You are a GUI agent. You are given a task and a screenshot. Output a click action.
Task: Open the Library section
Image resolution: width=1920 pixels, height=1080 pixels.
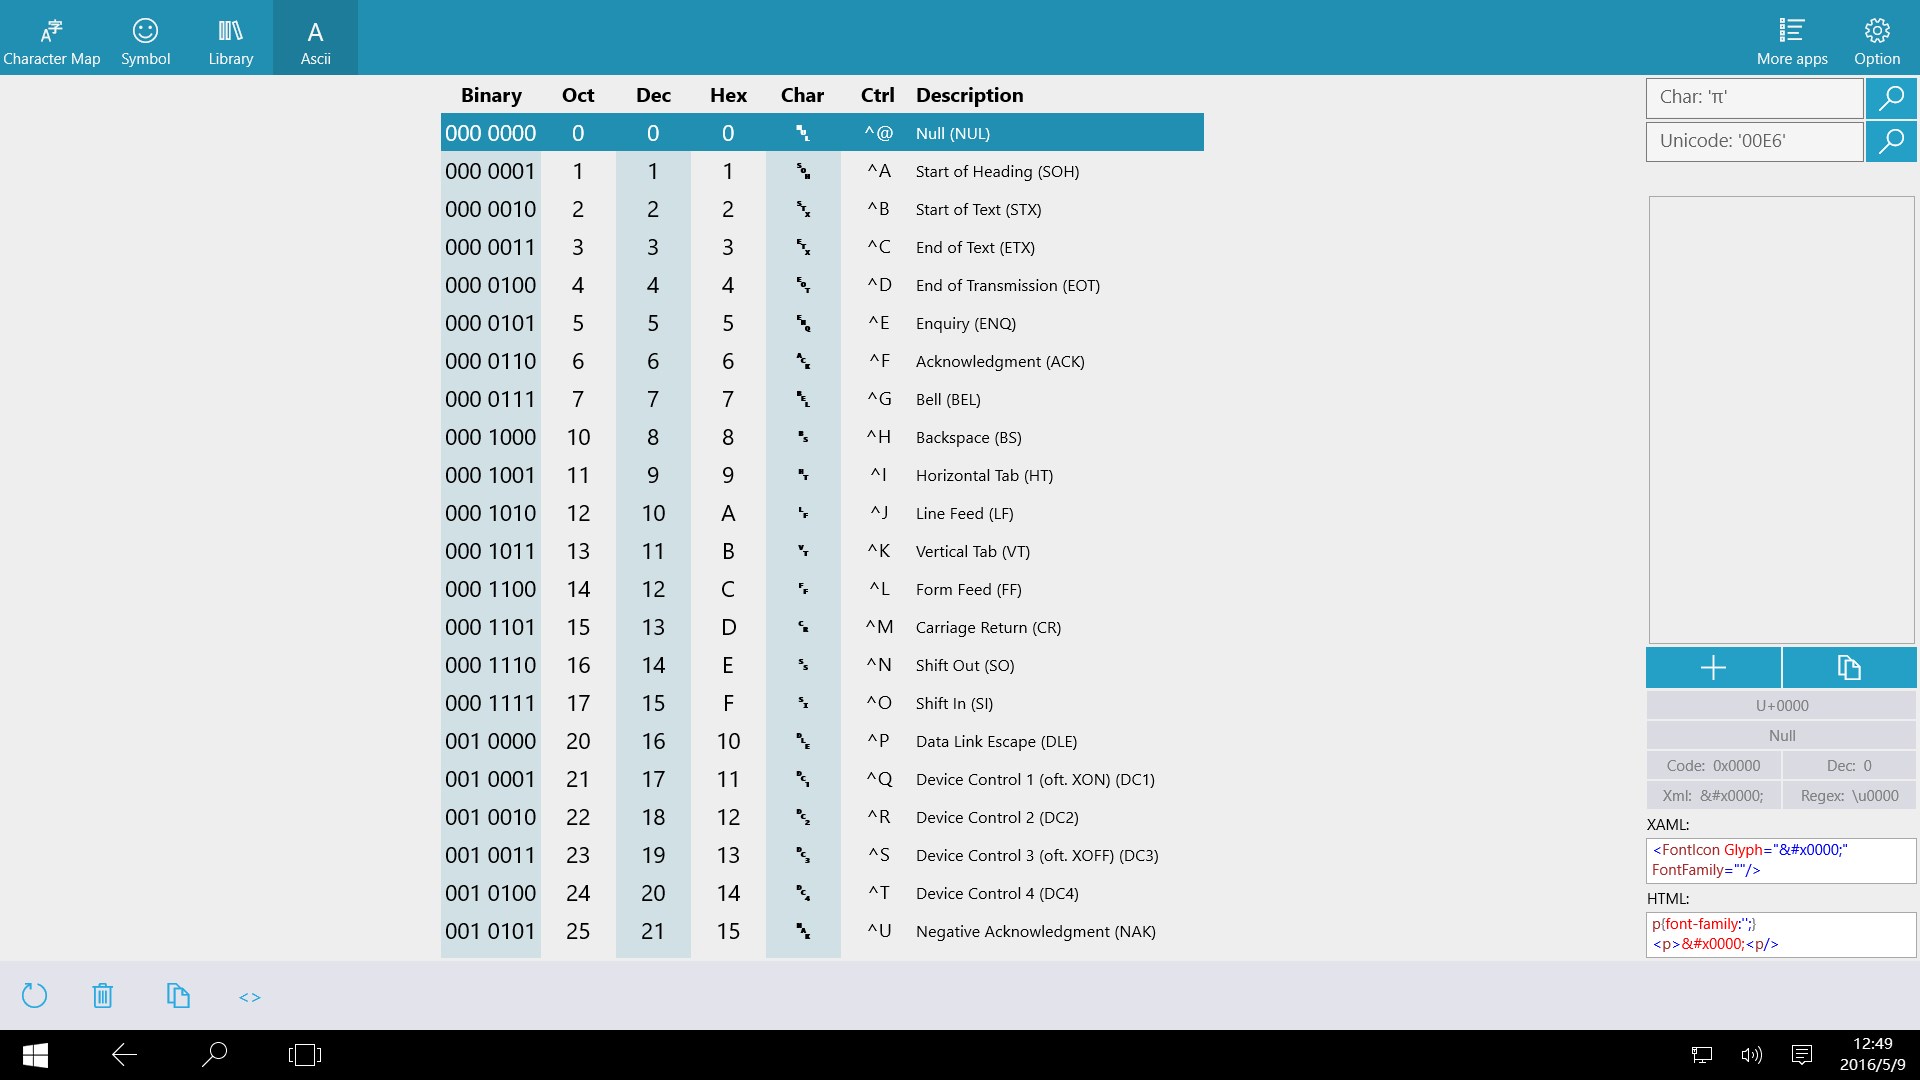click(x=231, y=40)
